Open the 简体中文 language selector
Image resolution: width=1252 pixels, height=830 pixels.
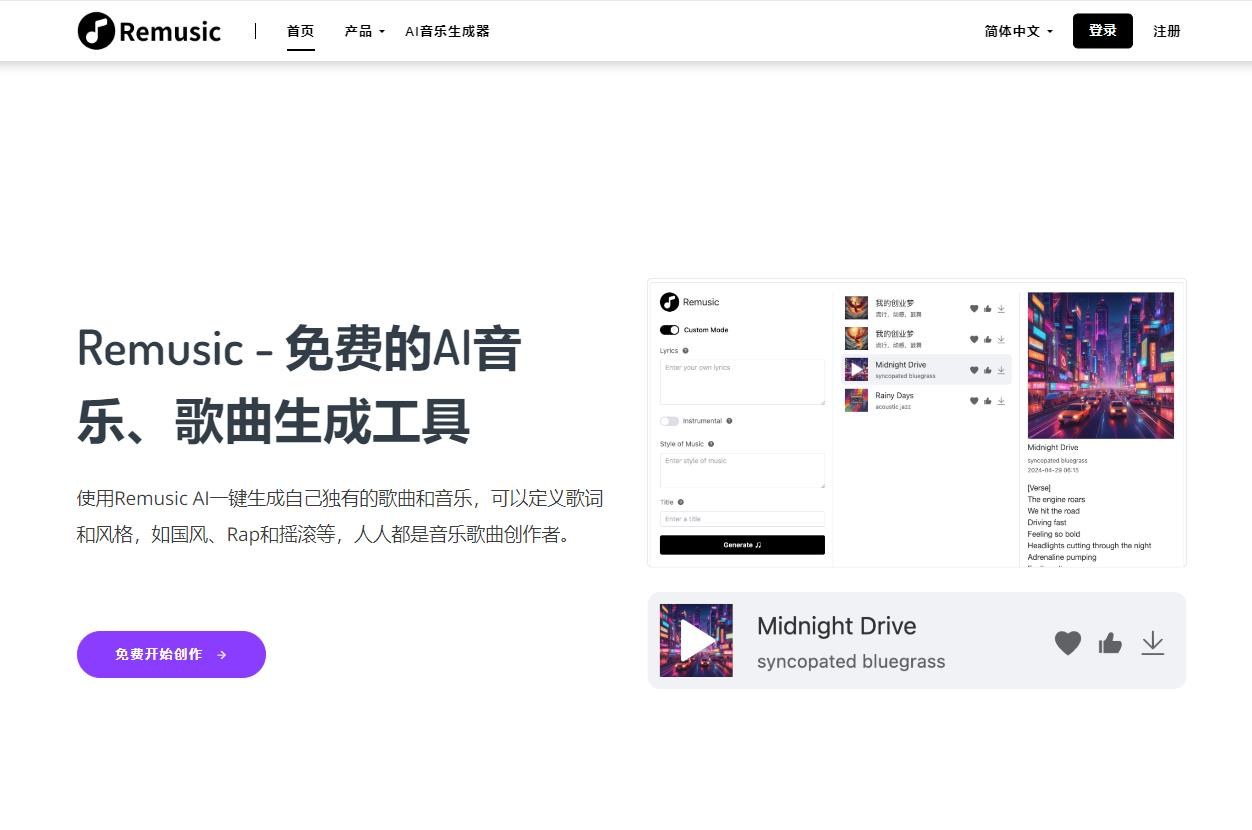1018,31
